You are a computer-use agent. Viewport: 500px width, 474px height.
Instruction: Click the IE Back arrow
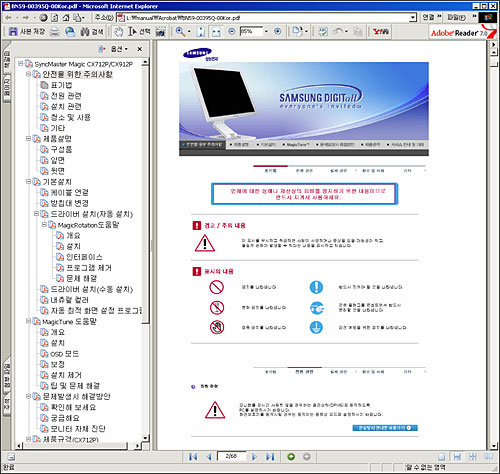pyautogui.click(x=8, y=17)
